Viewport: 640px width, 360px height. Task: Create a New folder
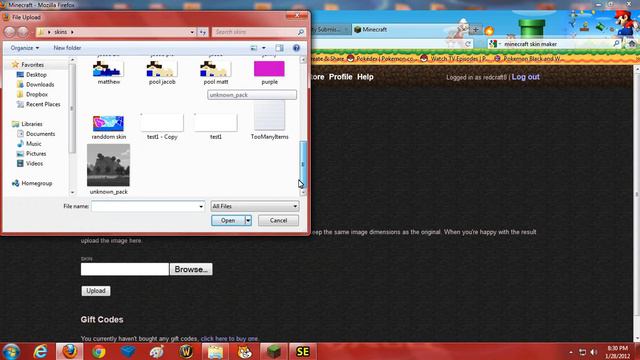(x=67, y=48)
